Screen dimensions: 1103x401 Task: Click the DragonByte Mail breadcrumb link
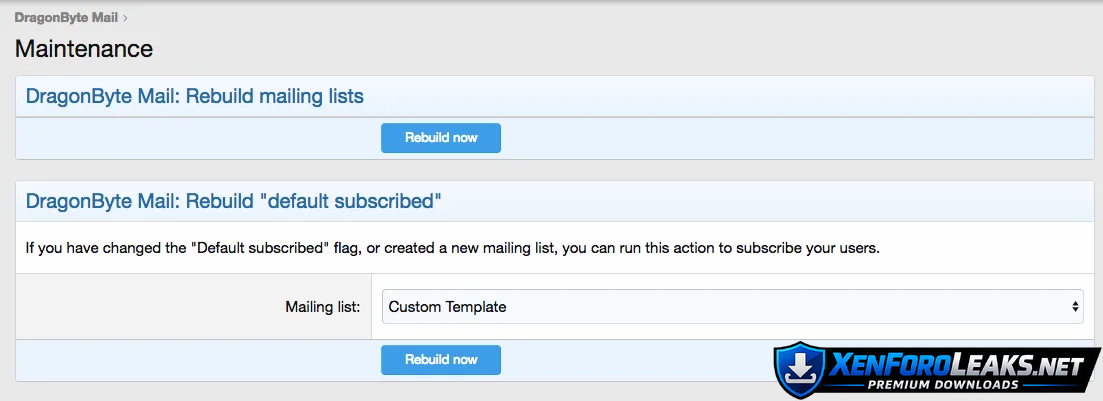pos(66,17)
